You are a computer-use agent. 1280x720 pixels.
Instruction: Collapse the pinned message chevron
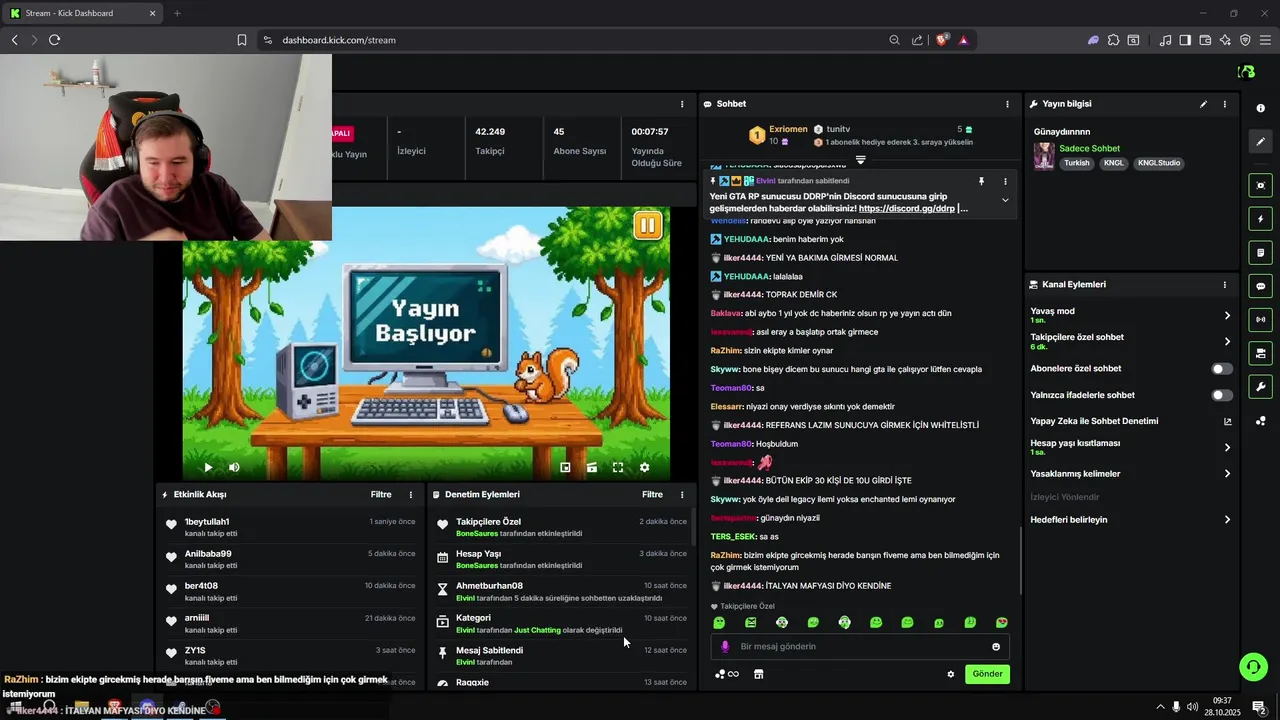coord(1005,200)
